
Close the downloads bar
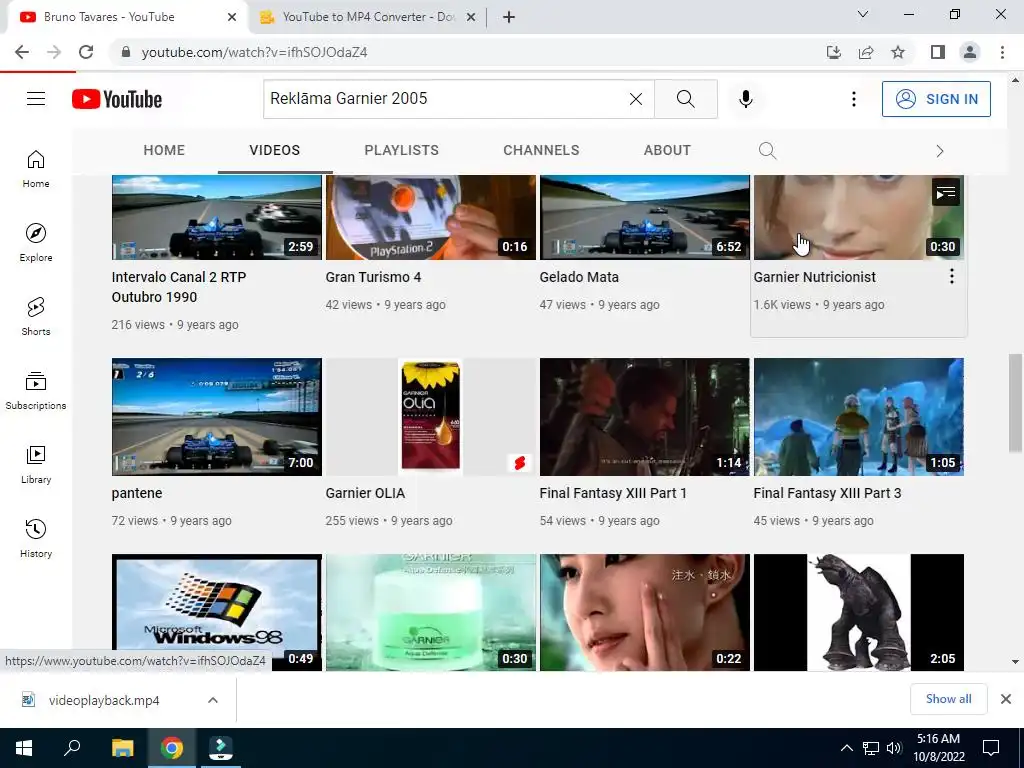[x=1006, y=699]
